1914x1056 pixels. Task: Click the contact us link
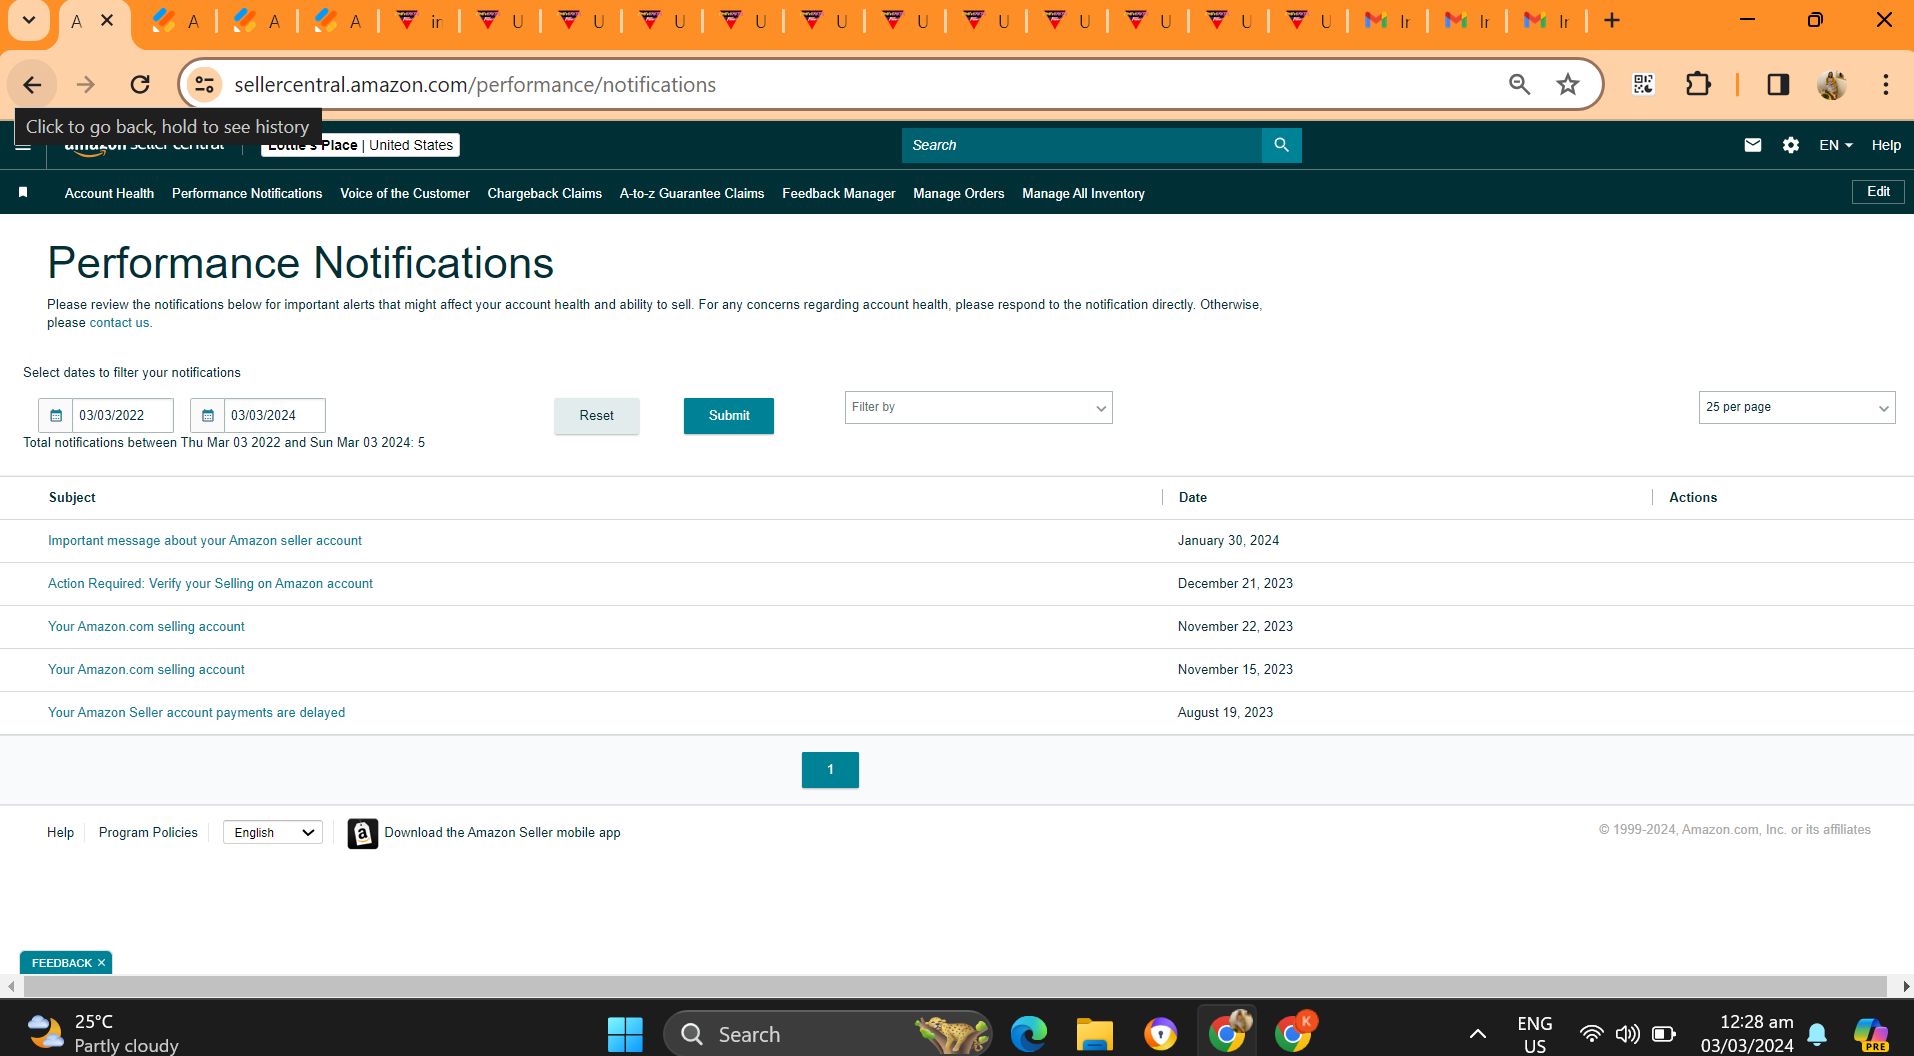(x=119, y=323)
